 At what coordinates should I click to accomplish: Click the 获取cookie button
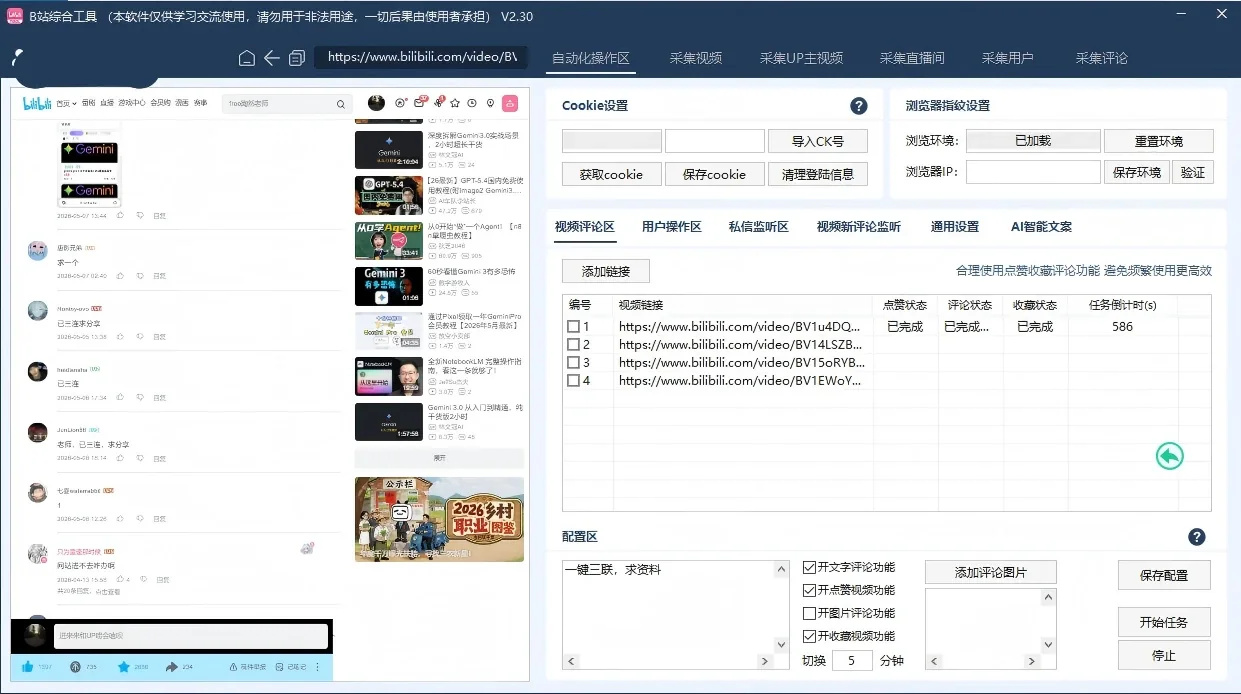tap(611, 174)
